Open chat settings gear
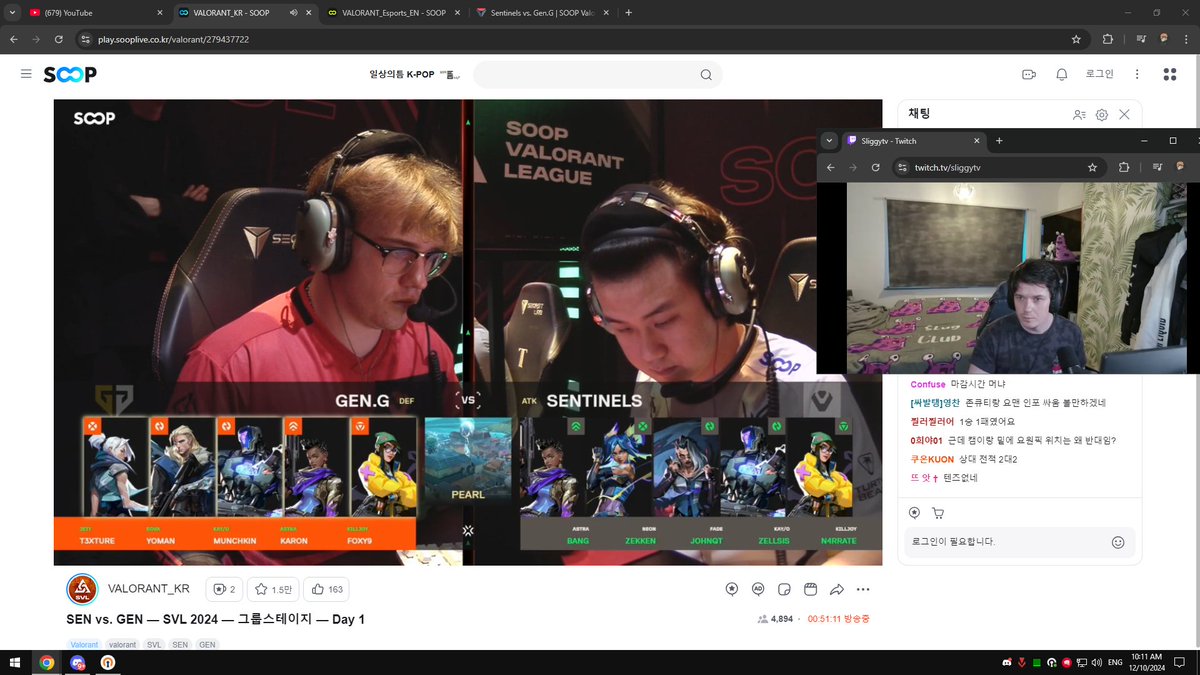 point(1102,115)
